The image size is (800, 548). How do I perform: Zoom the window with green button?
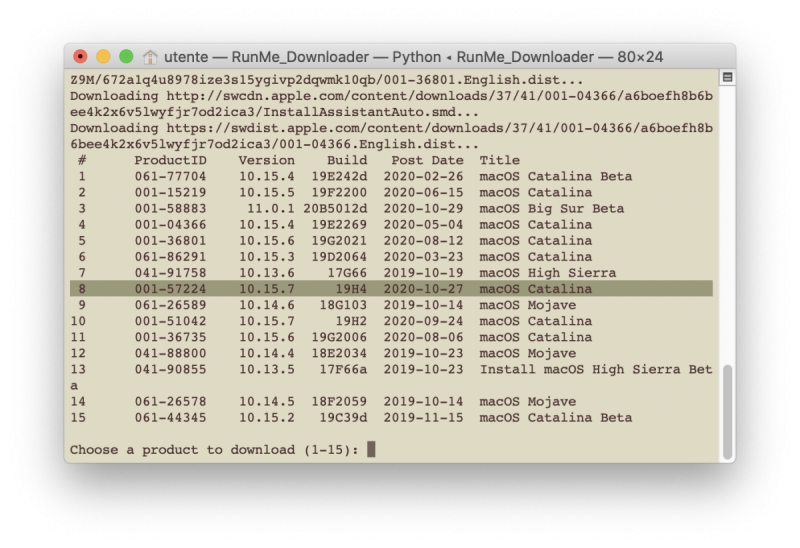[126, 57]
